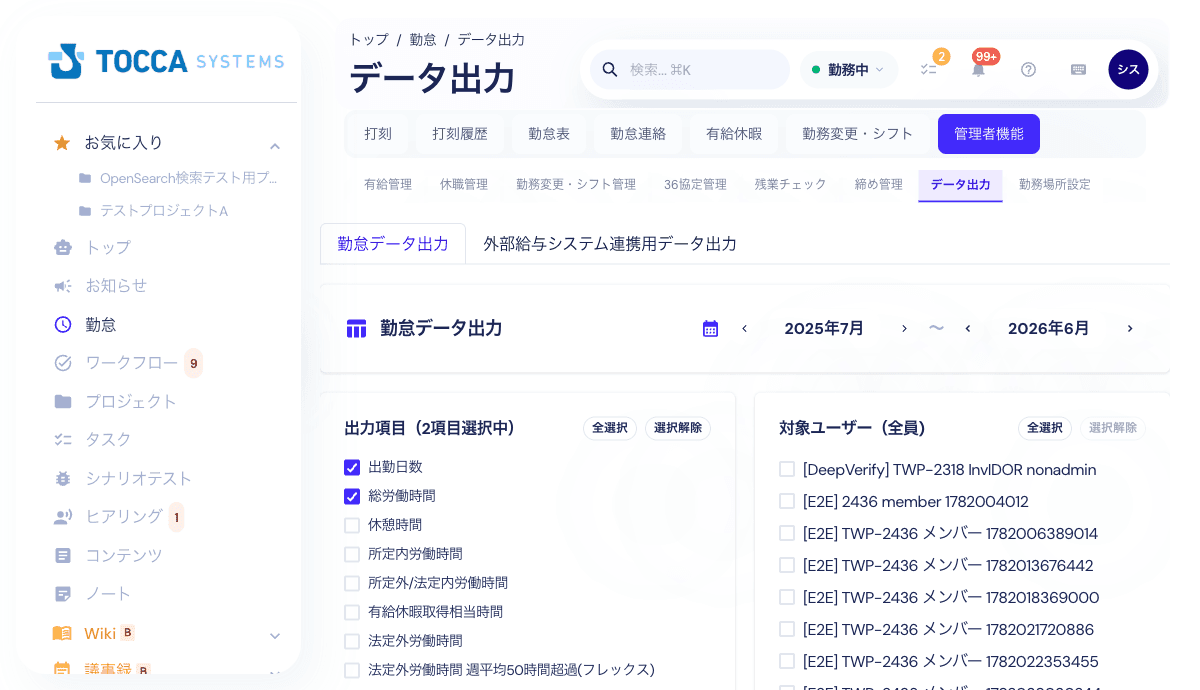Open the task checklist icon with badge 2
This screenshot has width=1200, height=690.
[929, 69]
